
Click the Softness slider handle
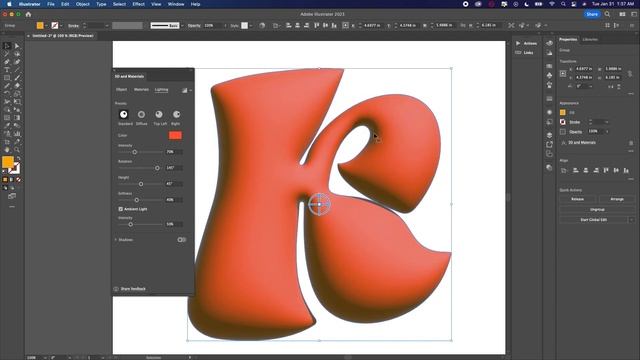coord(137,200)
